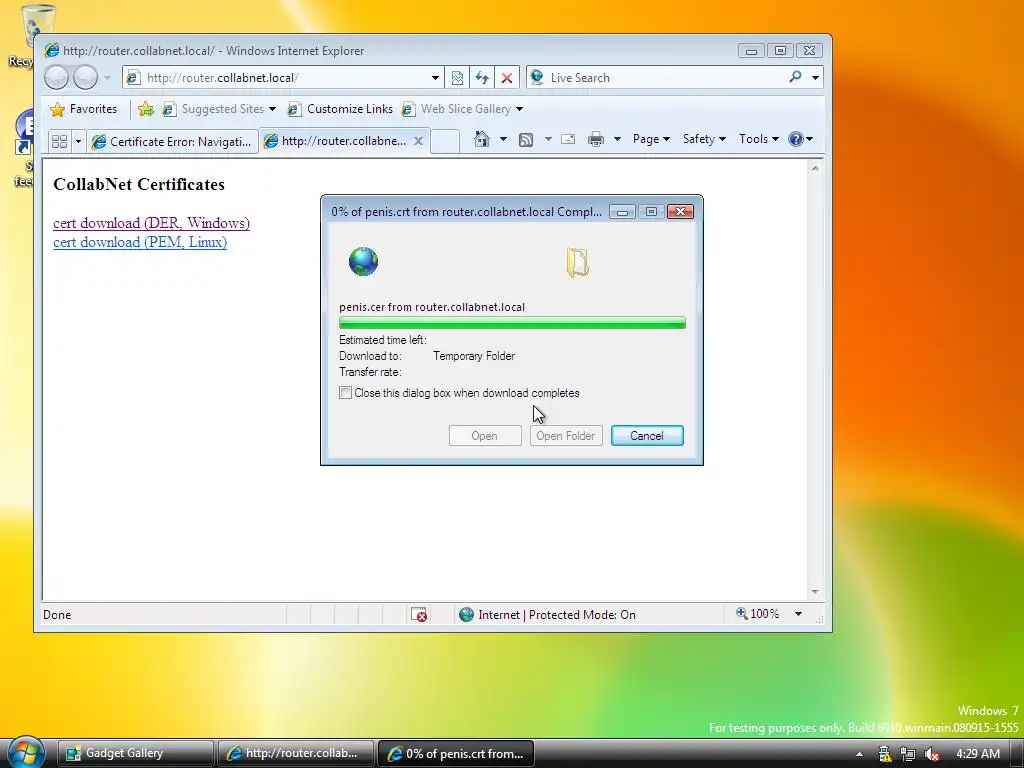Click the Quick Tabs grid icon
This screenshot has height=768, width=1024.
click(x=59, y=141)
